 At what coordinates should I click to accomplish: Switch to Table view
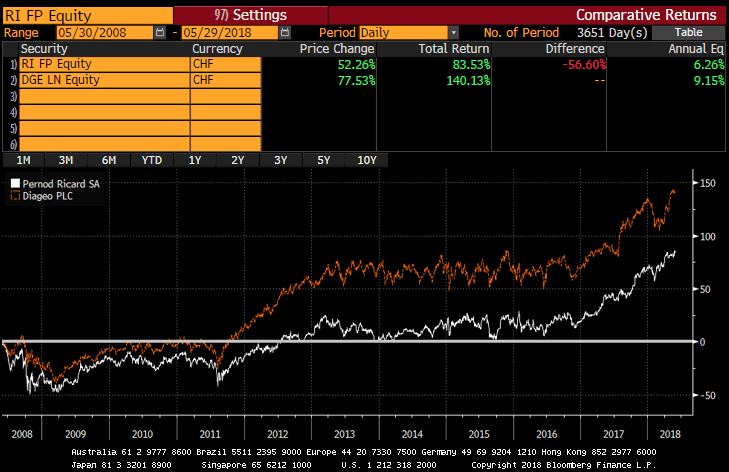tap(689, 33)
